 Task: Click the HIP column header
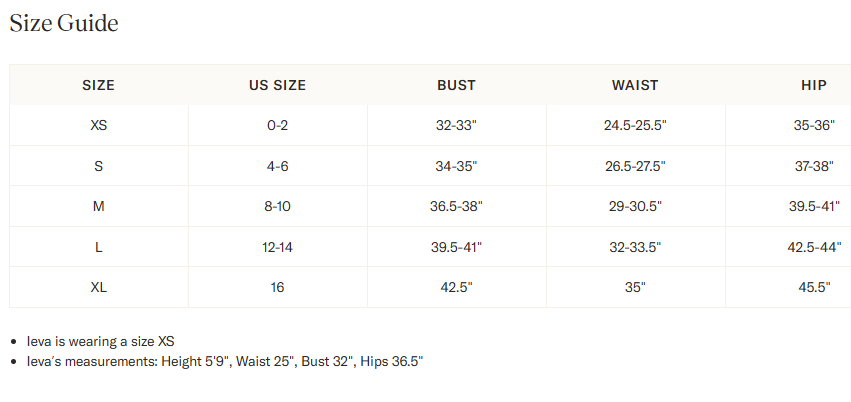coord(813,85)
